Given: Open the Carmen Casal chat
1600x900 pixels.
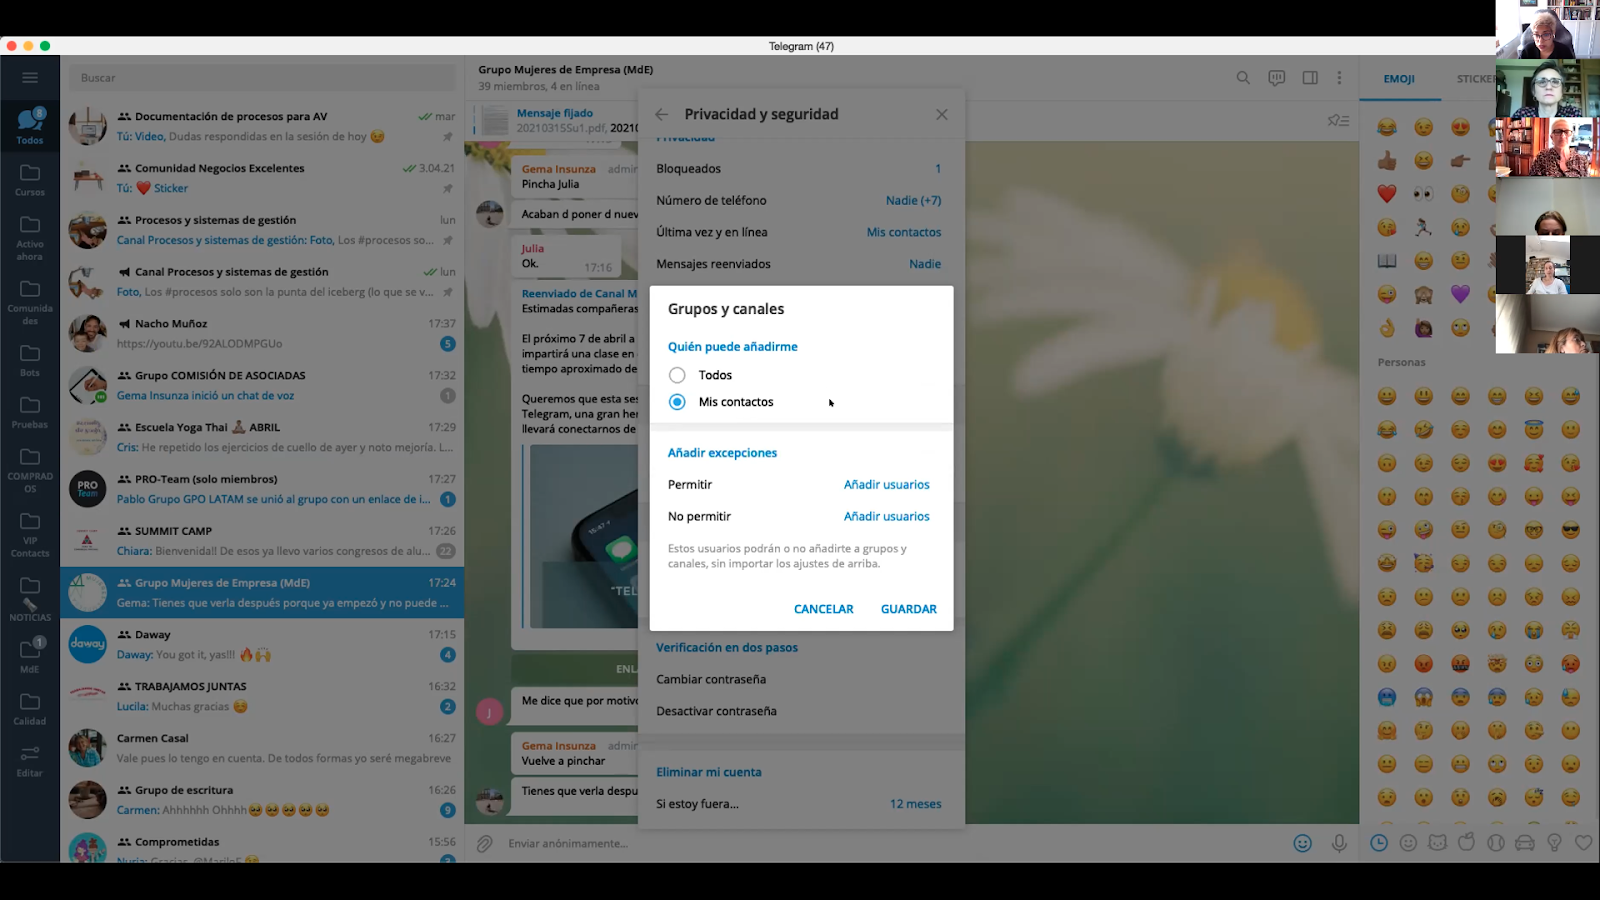Looking at the screenshot, I should 262,748.
